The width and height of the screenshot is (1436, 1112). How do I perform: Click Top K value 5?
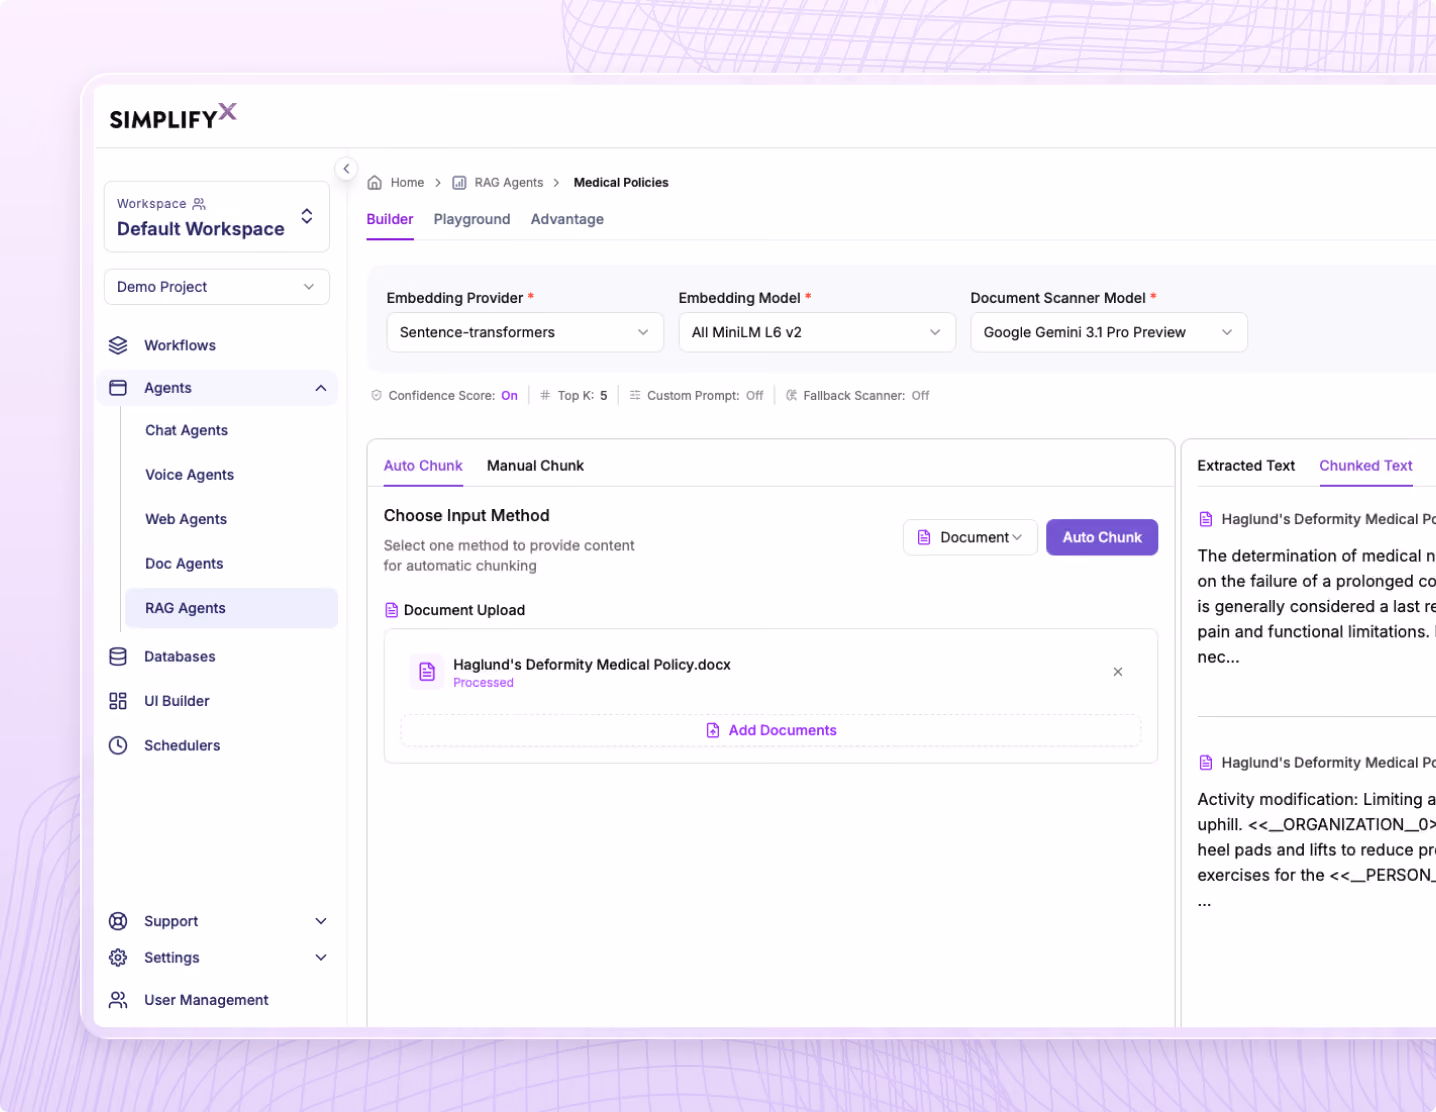click(604, 396)
